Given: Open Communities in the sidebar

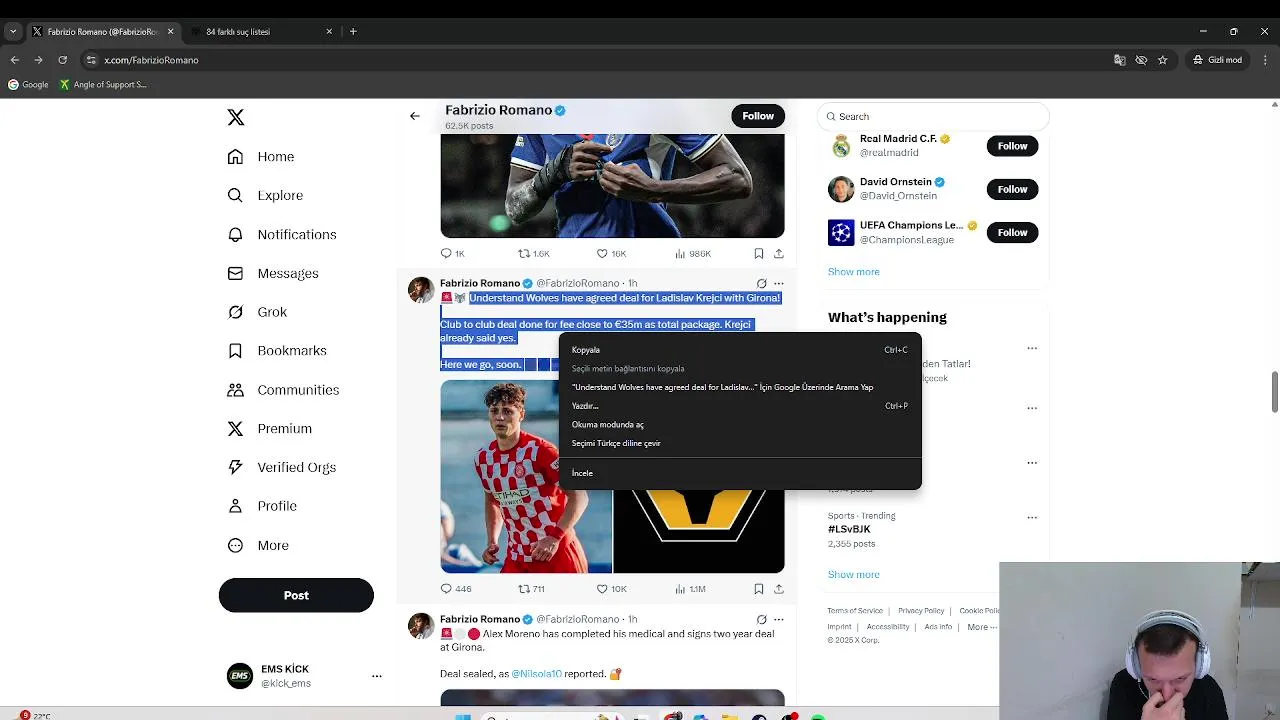Looking at the screenshot, I should 283,390.
